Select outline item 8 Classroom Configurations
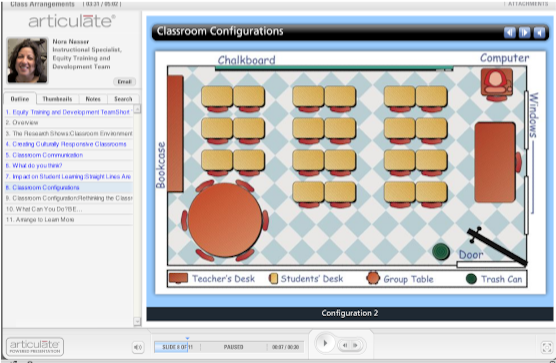 68,187
